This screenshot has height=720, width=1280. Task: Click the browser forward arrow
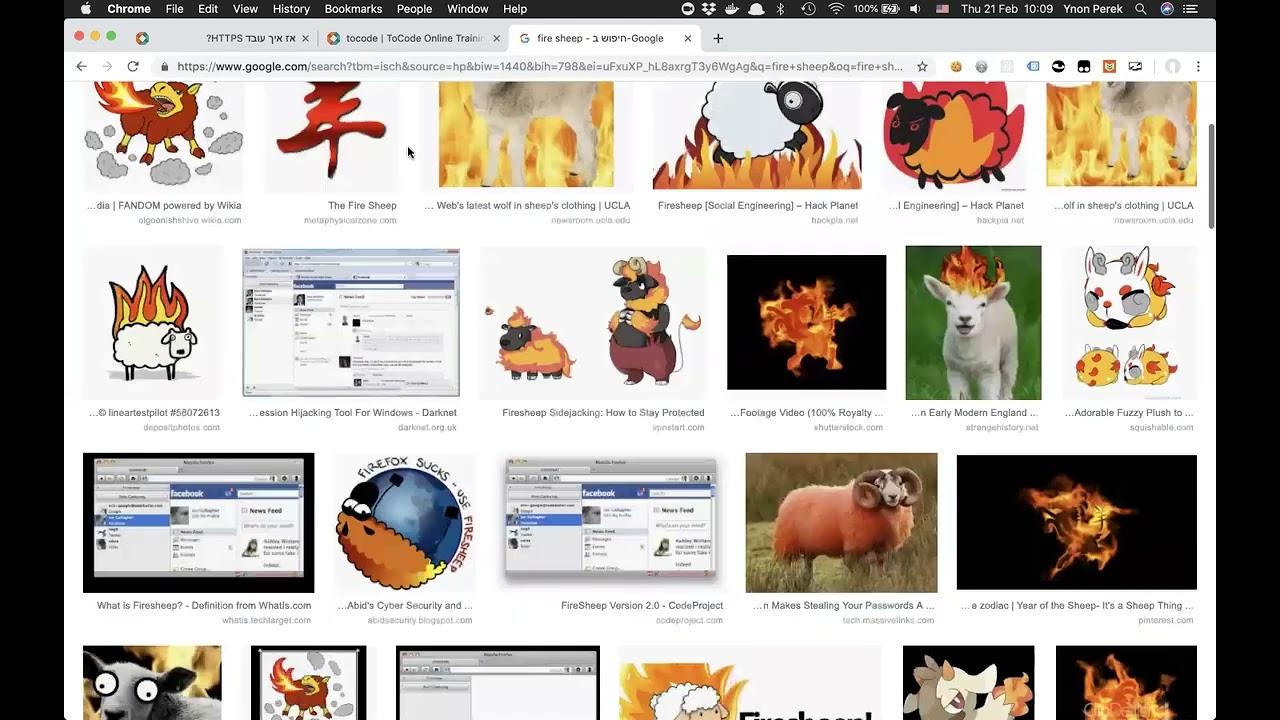tap(107, 66)
